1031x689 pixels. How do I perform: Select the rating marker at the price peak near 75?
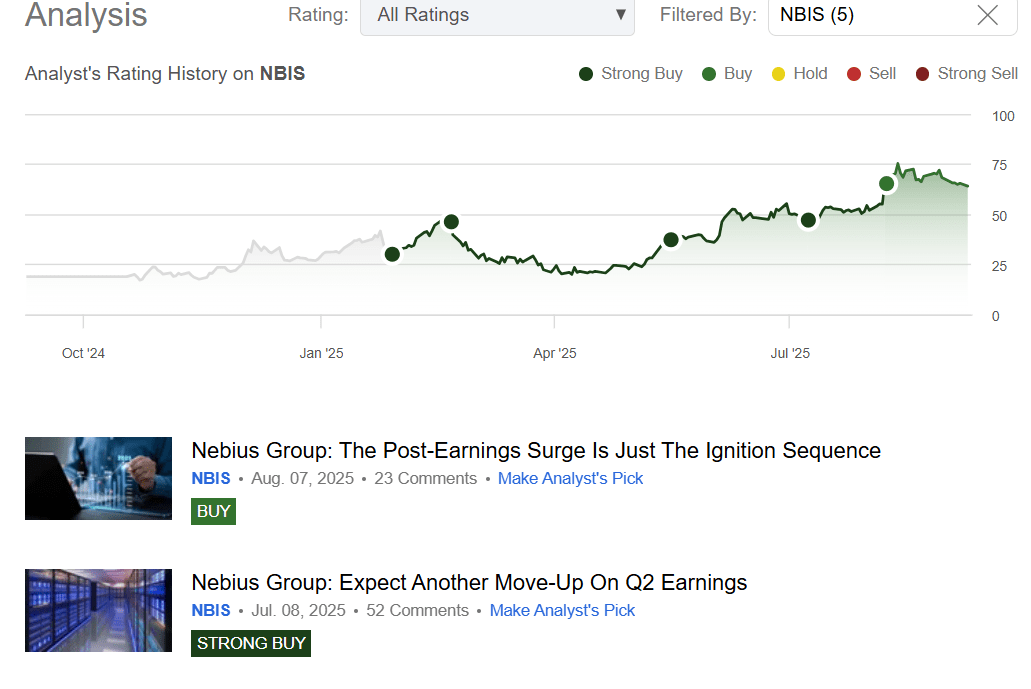(x=886, y=184)
